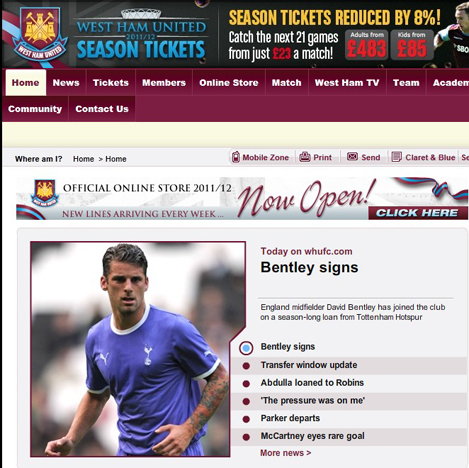Click the More news > link

[286, 453]
